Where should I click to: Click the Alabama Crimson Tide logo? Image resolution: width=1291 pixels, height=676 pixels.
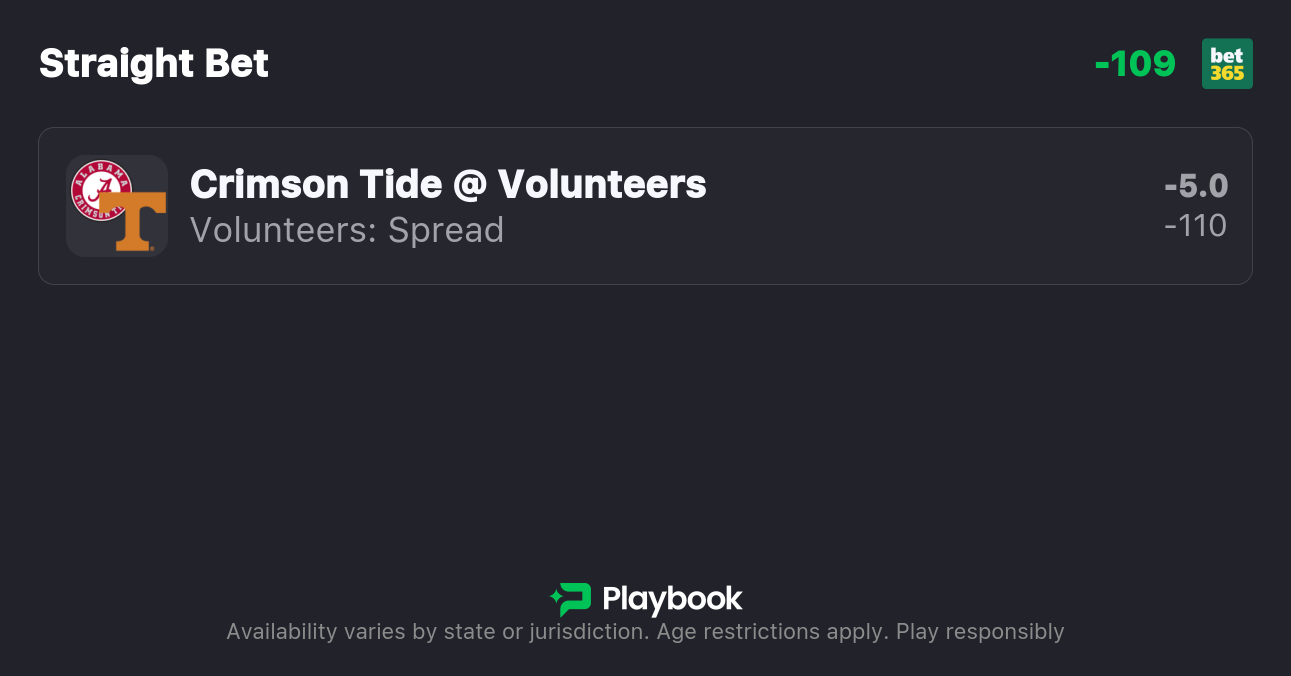point(98,187)
